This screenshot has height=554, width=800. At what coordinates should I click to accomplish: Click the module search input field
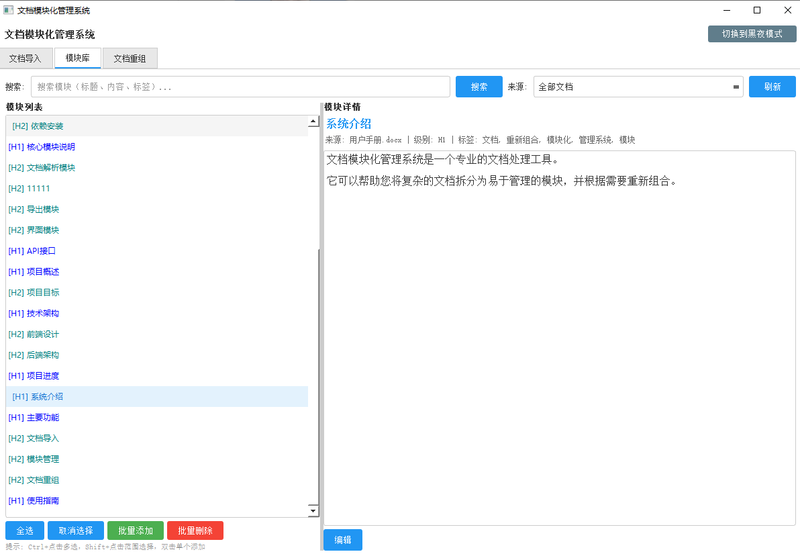pyautogui.click(x=240, y=87)
